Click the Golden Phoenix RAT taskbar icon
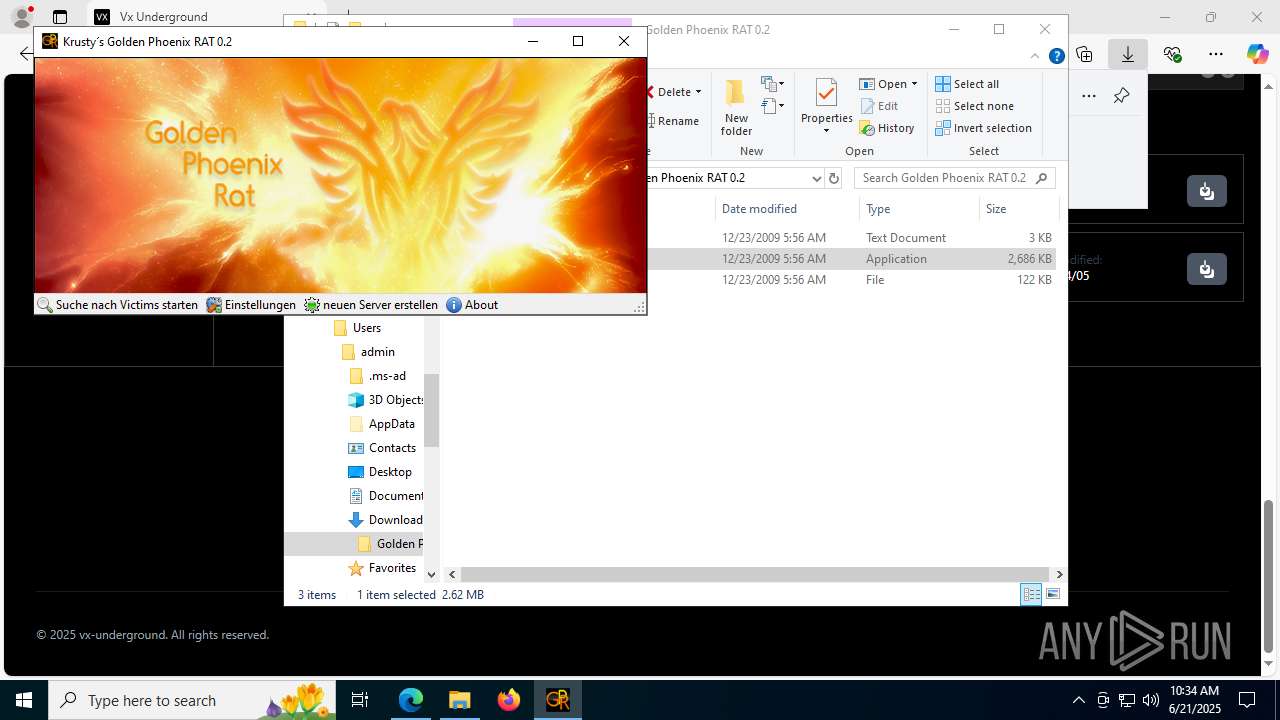The height and width of the screenshot is (720, 1280). 557,700
